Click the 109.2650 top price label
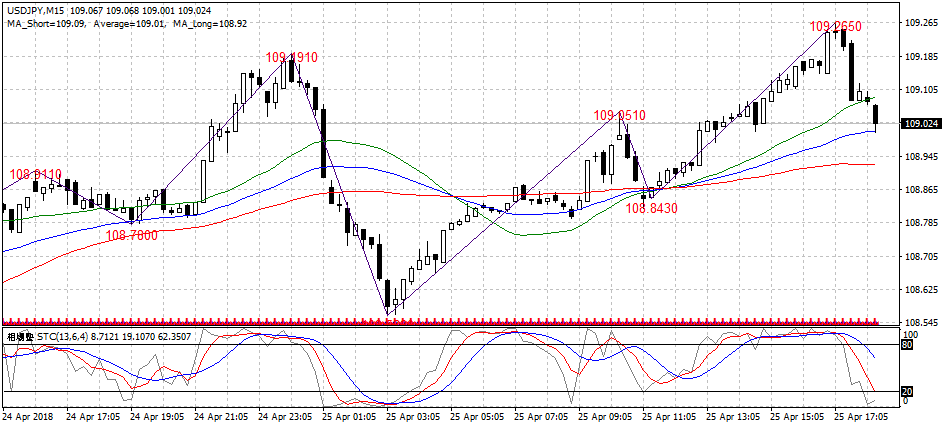Viewport: 942px width, 428px height. pos(835,26)
